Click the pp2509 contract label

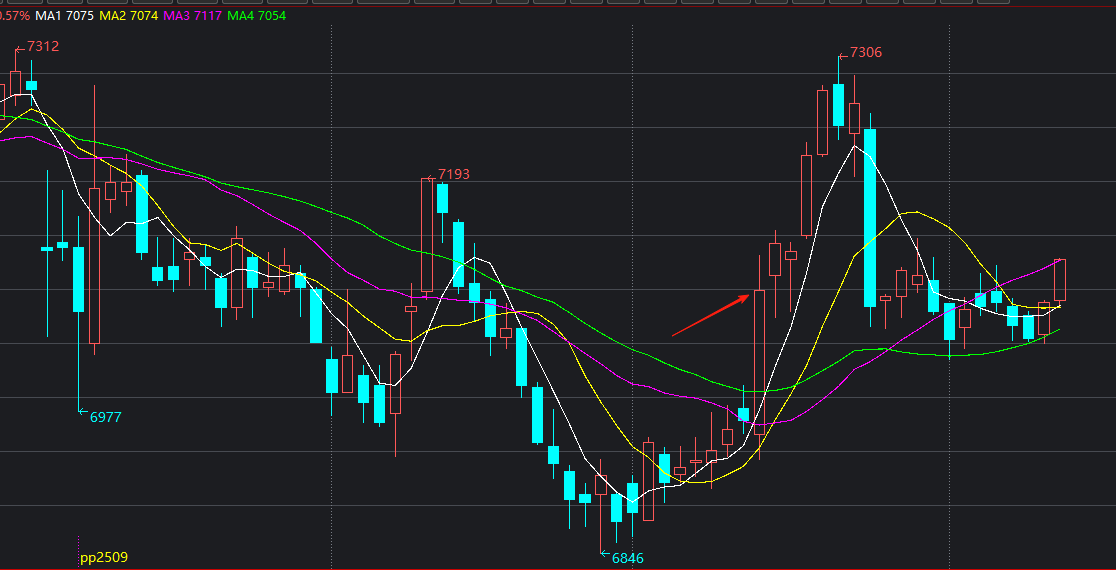(x=104, y=557)
